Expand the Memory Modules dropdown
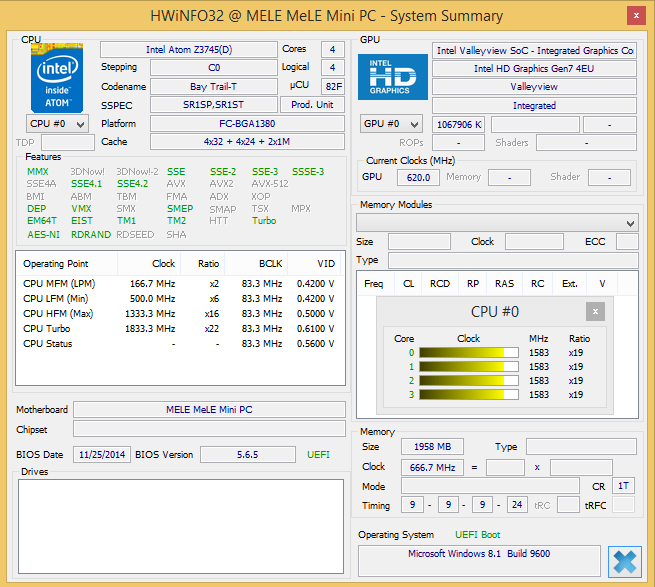 (497, 223)
